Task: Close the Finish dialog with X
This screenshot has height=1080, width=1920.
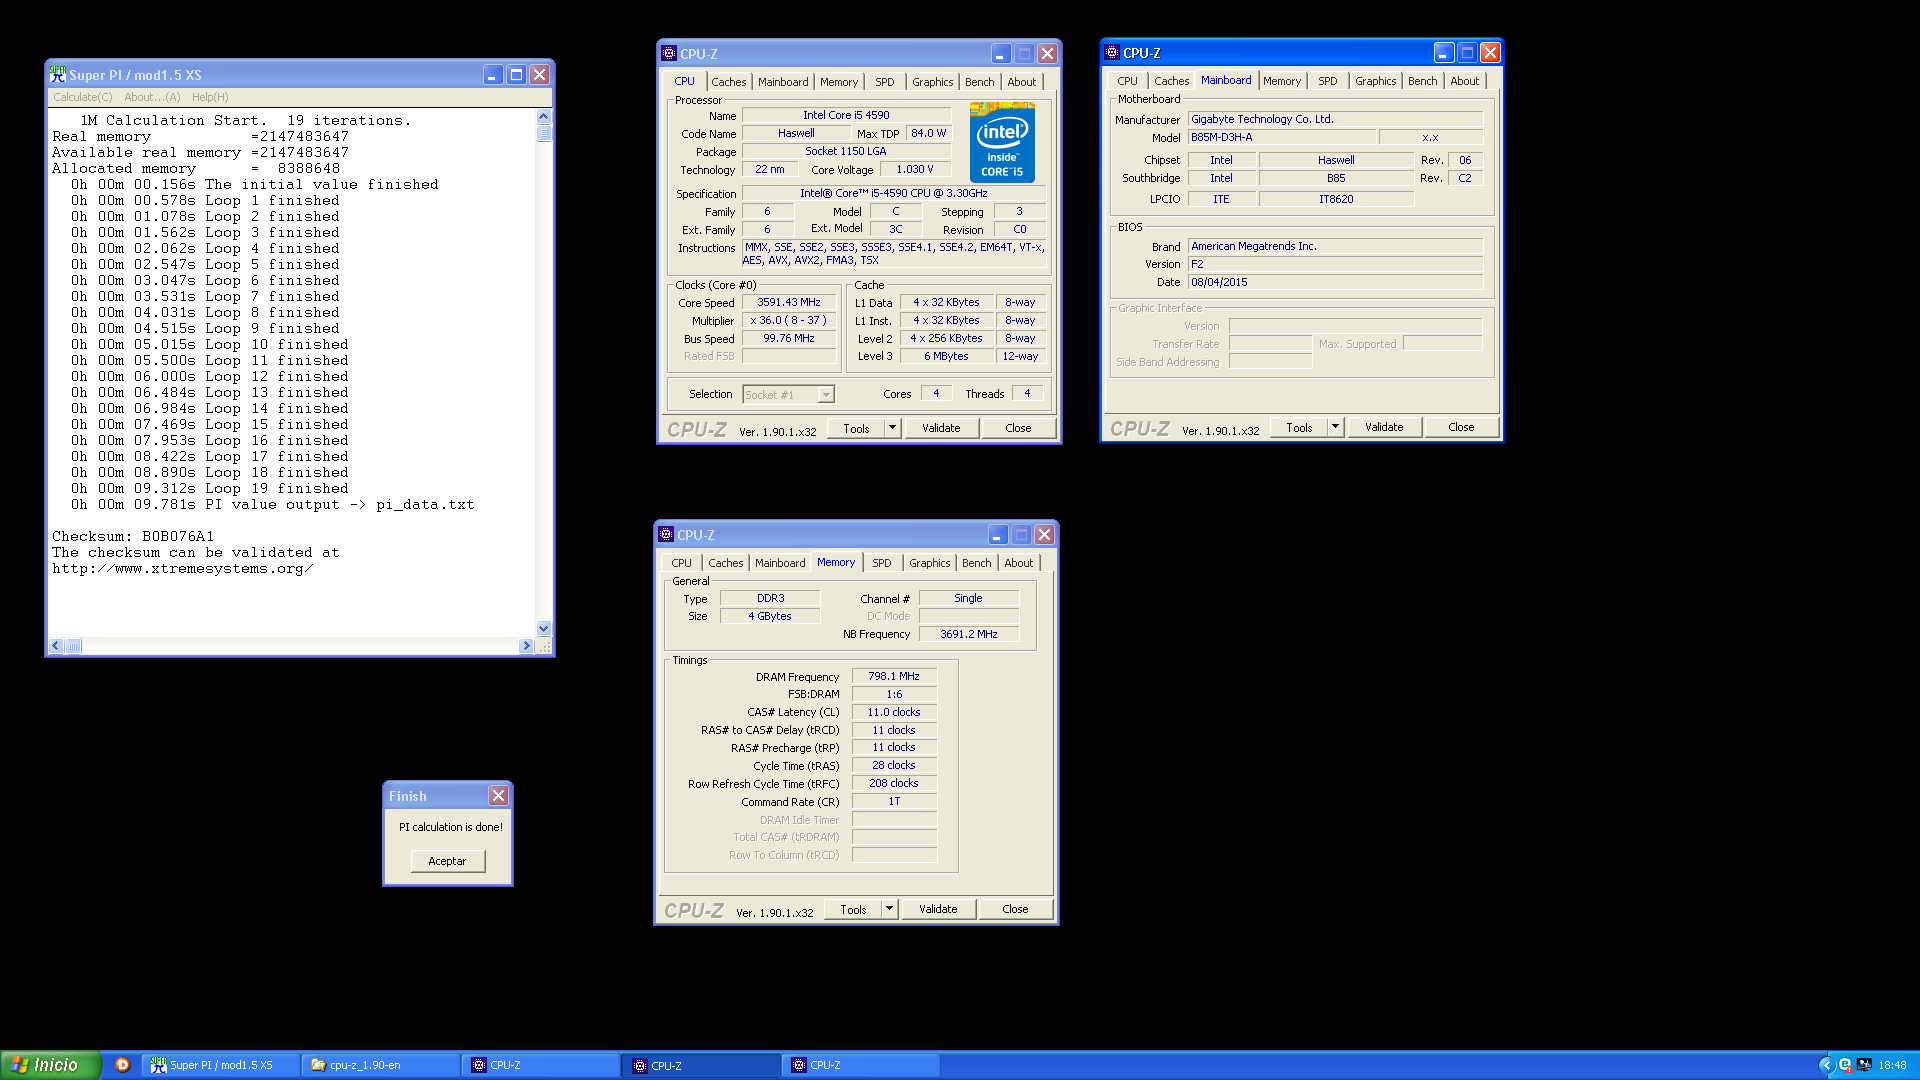Action: 498,796
